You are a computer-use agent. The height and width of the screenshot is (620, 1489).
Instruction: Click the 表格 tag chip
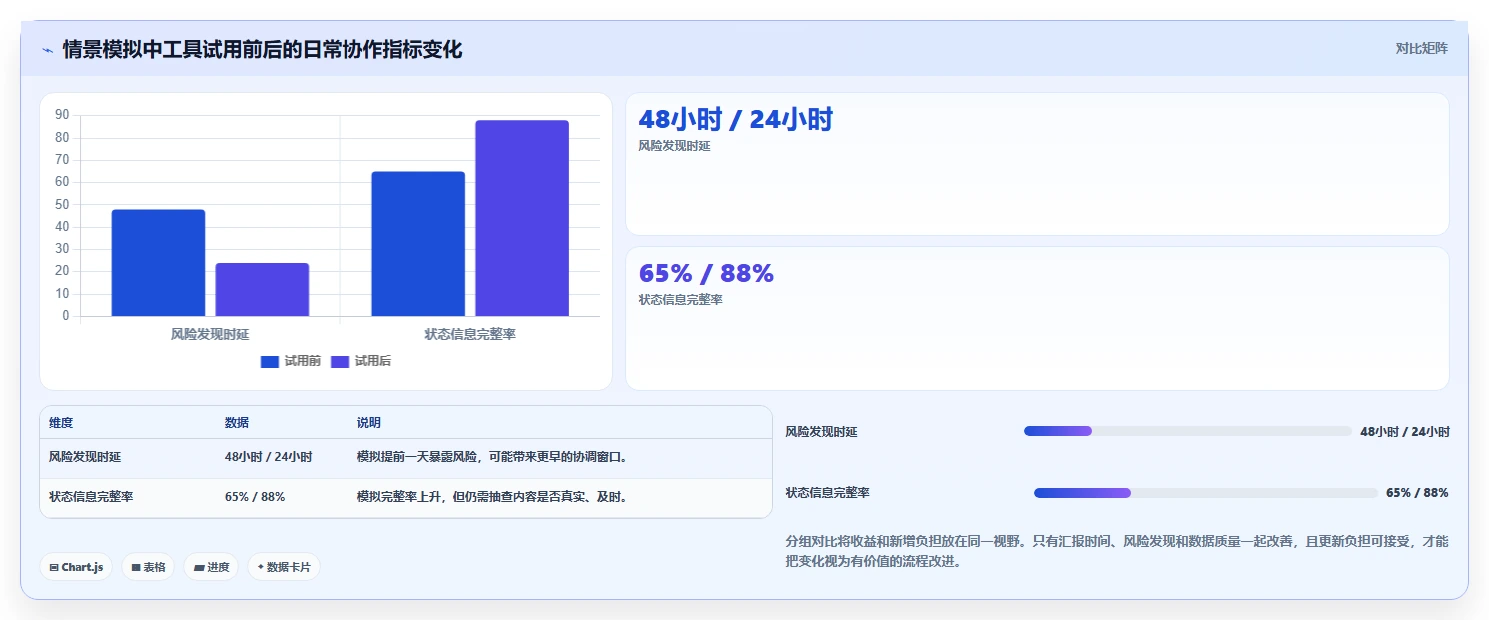(148, 567)
